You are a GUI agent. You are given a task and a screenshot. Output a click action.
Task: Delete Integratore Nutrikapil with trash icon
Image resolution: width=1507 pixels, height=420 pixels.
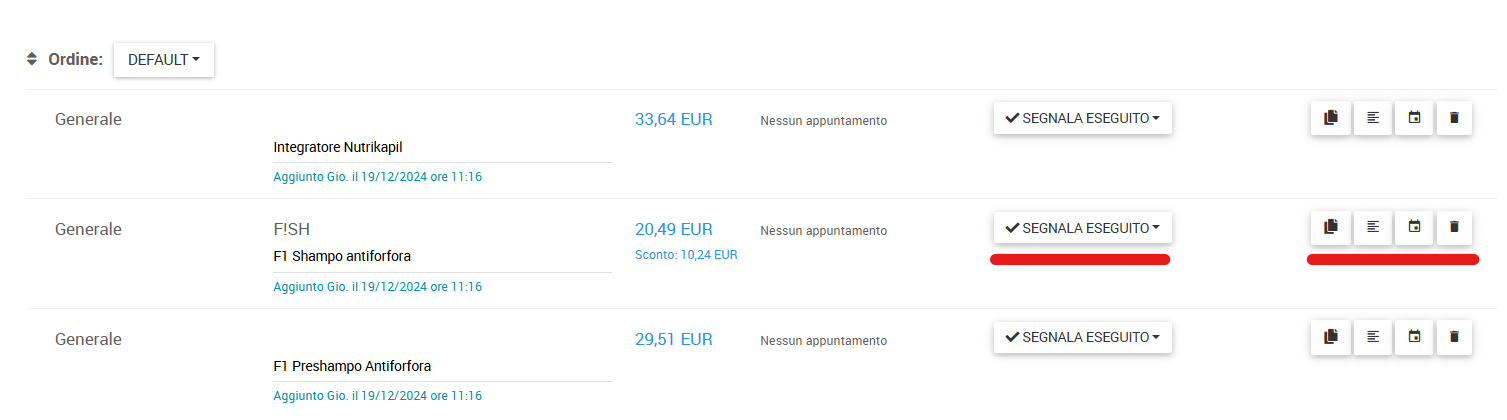[1454, 118]
